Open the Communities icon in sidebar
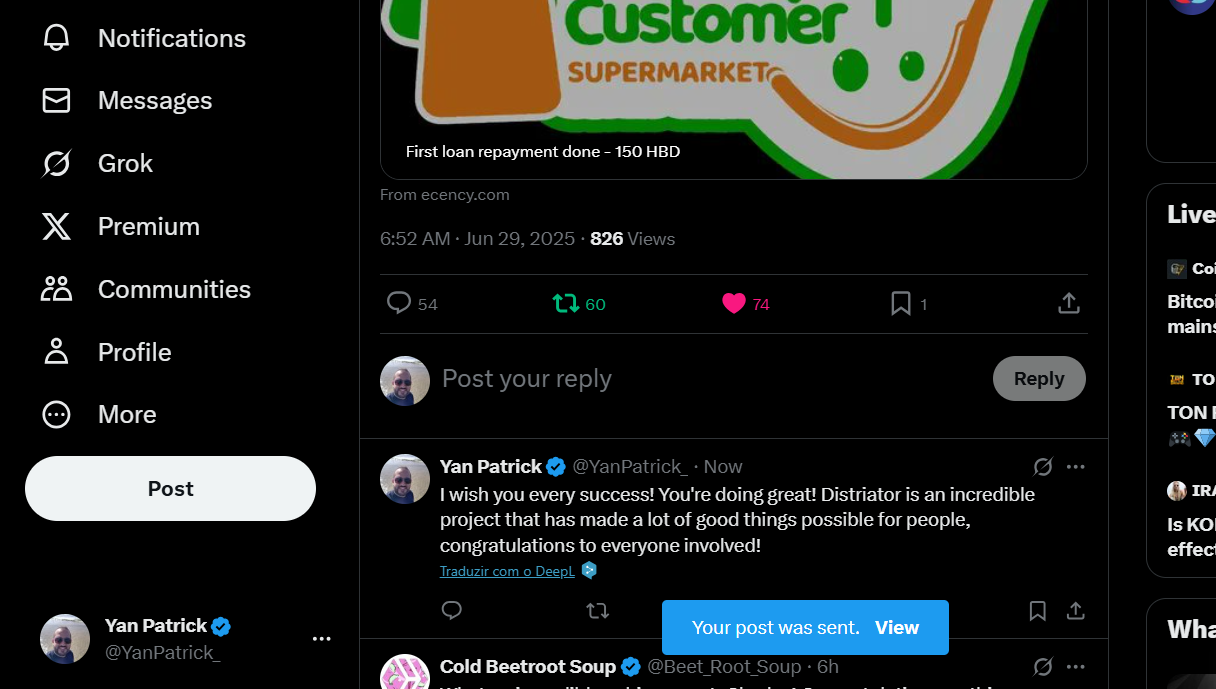This screenshot has height=689, width=1216. coord(56,289)
